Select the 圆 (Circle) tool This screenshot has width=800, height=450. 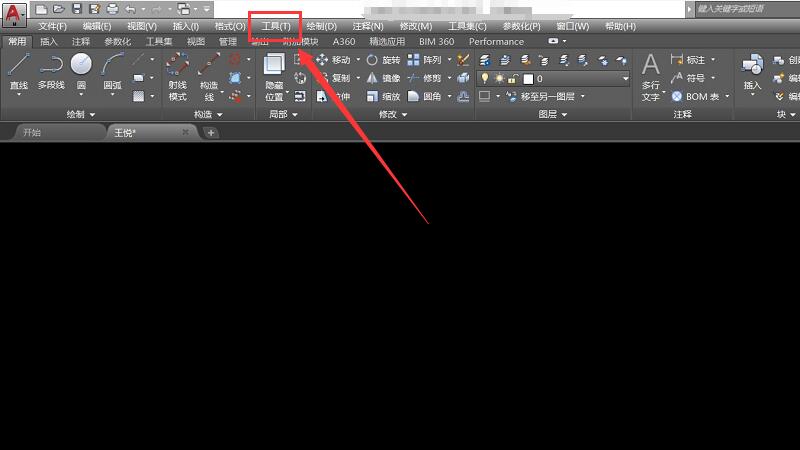tap(81, 70)
